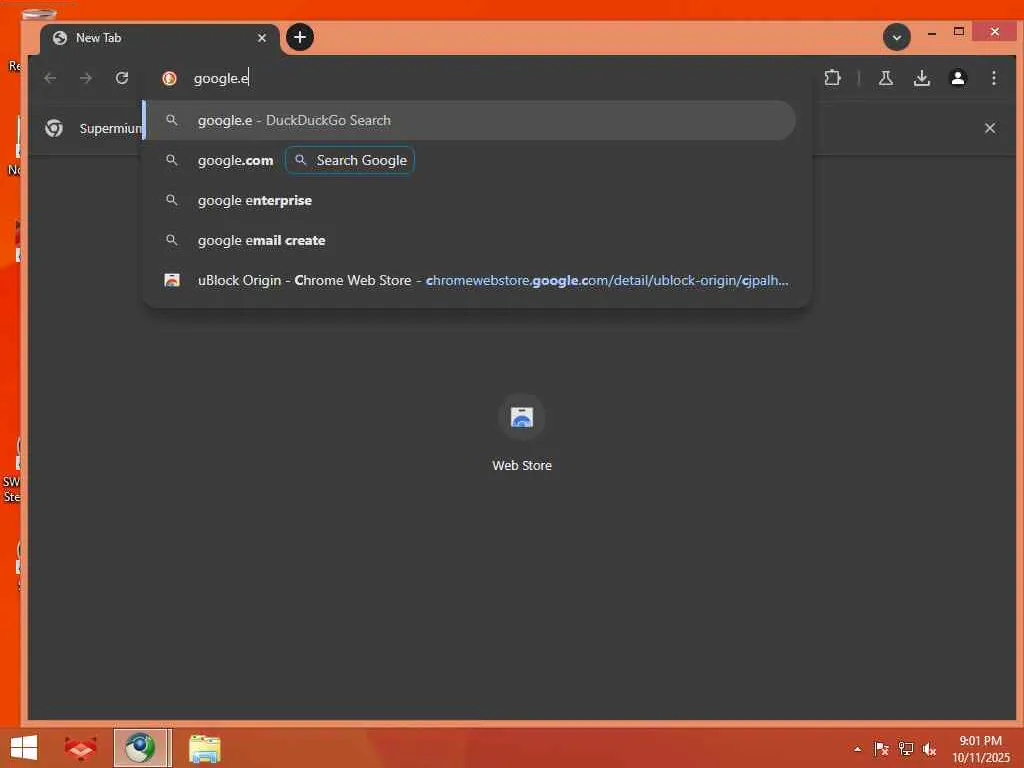Open the profile avatar icon
Screen dimensions: 1024x768
957,78
